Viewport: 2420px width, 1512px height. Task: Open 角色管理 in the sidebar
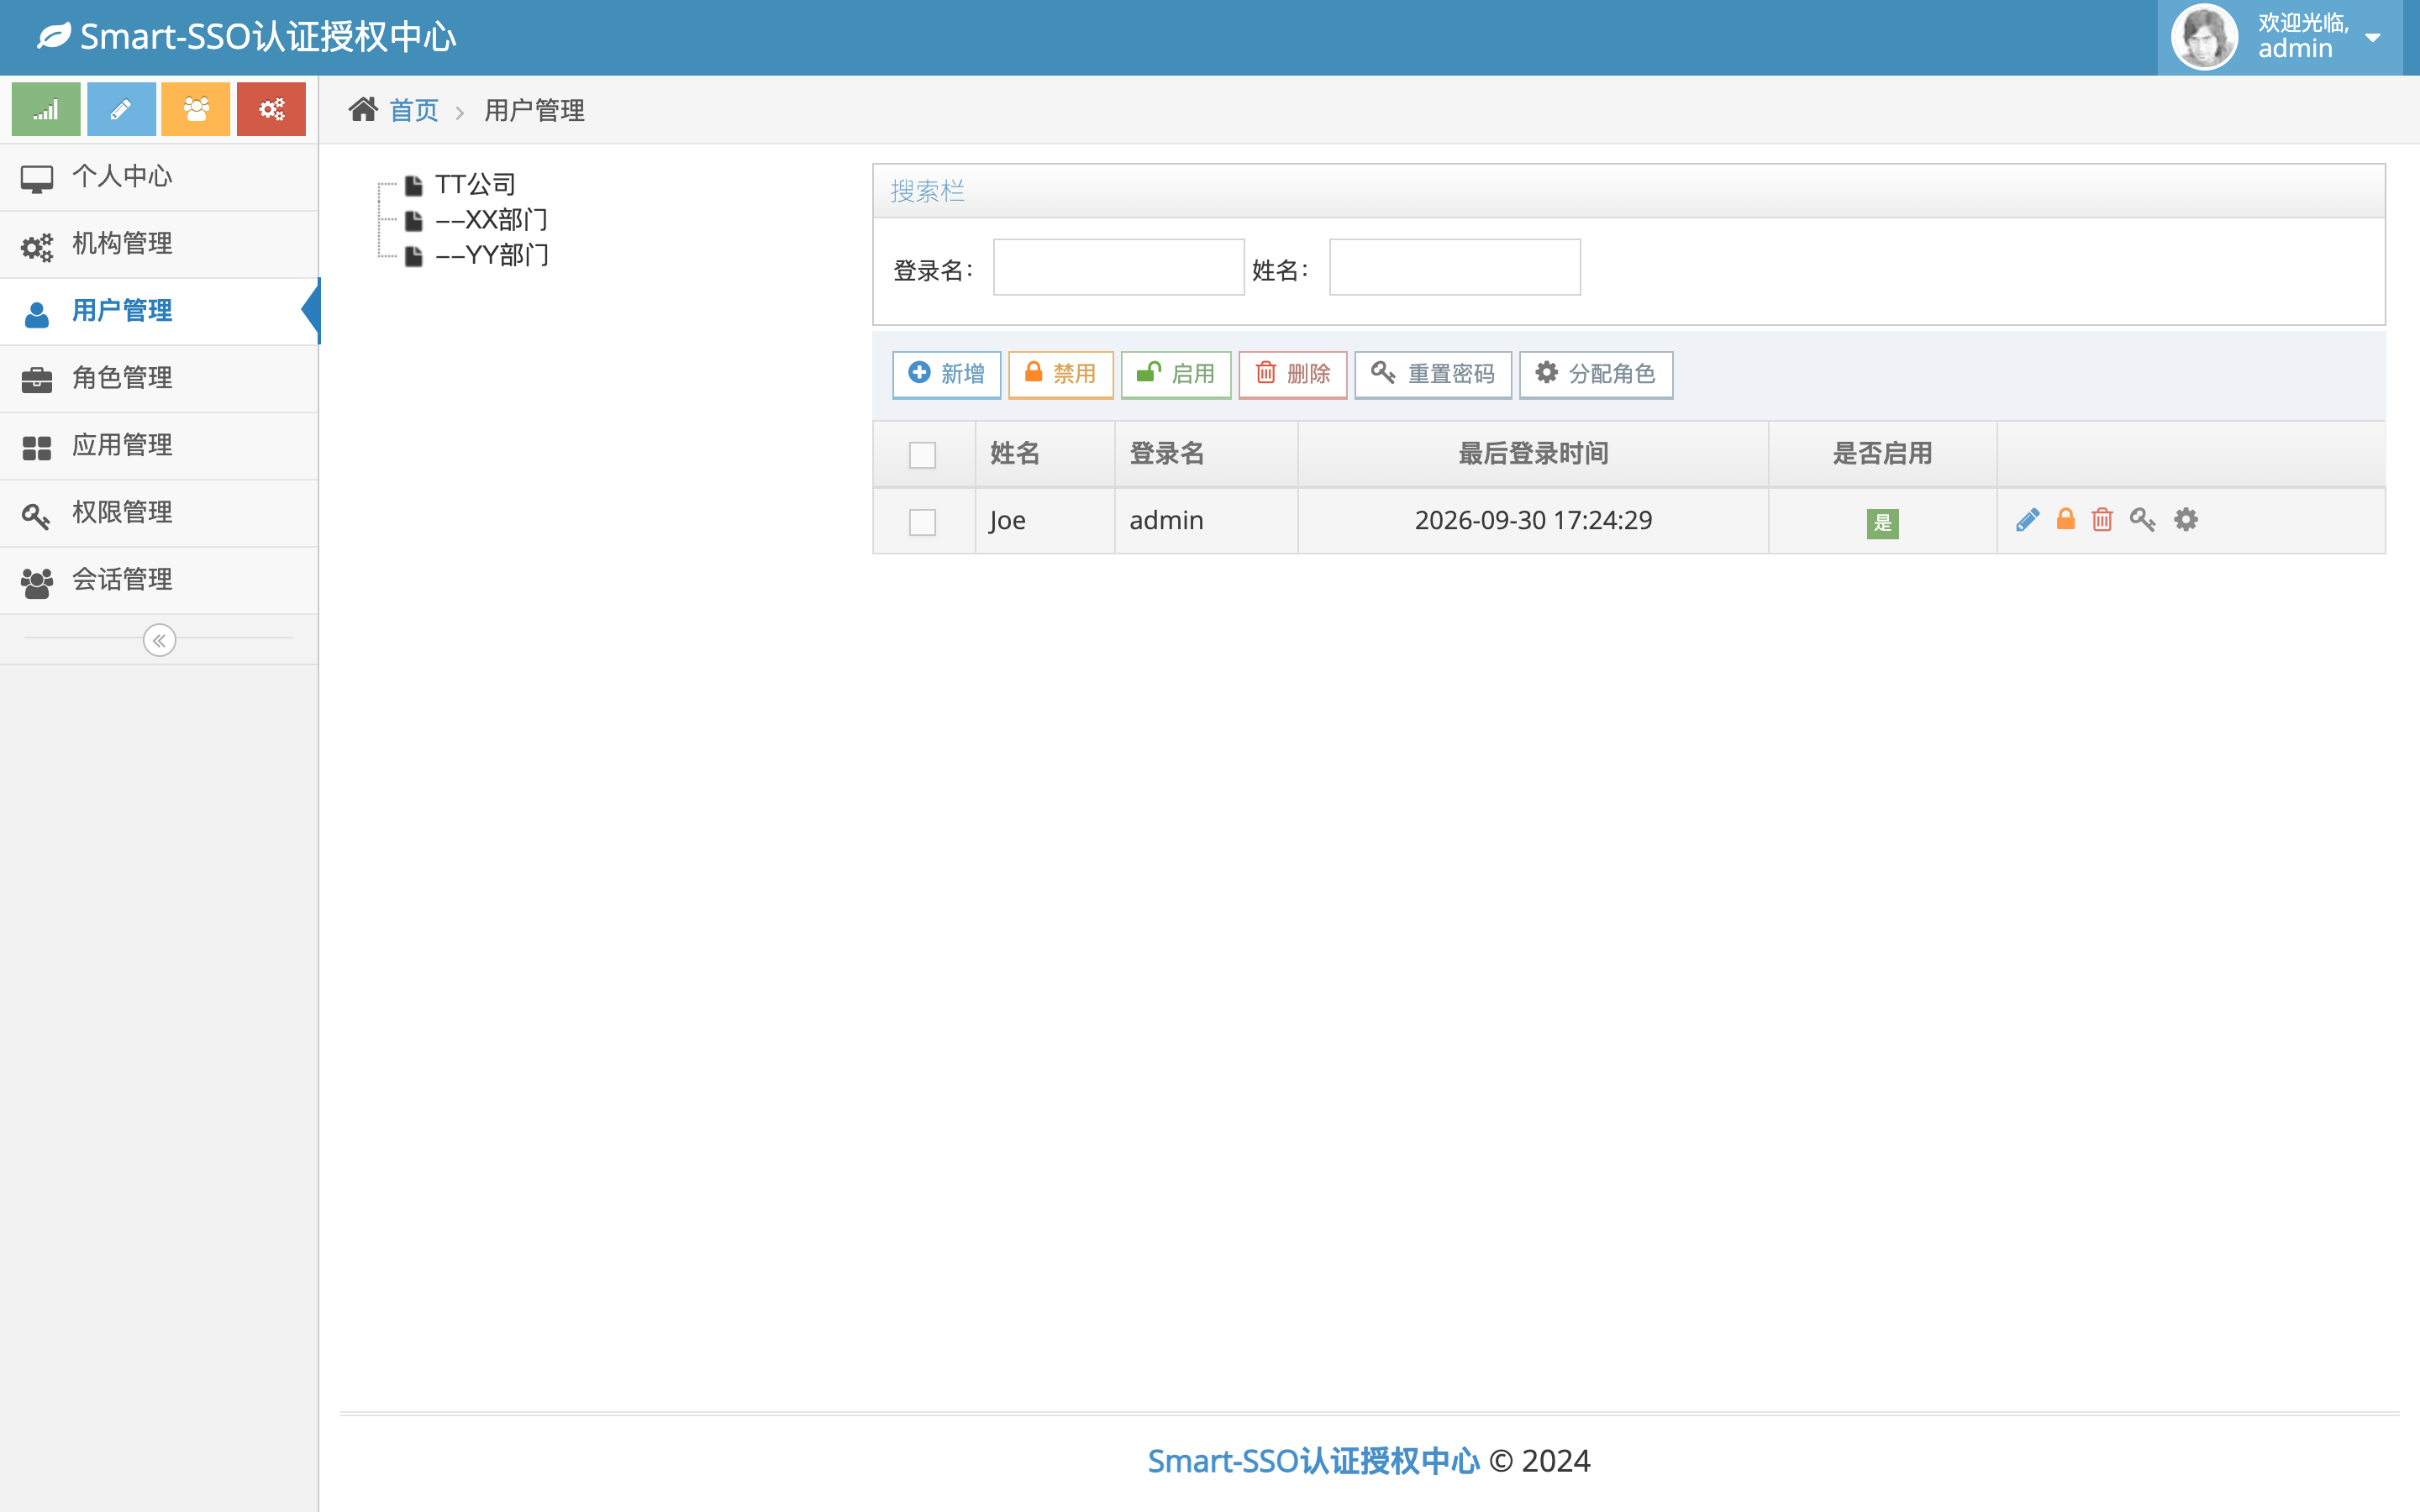pyautogui.click(x=159, y=378)
